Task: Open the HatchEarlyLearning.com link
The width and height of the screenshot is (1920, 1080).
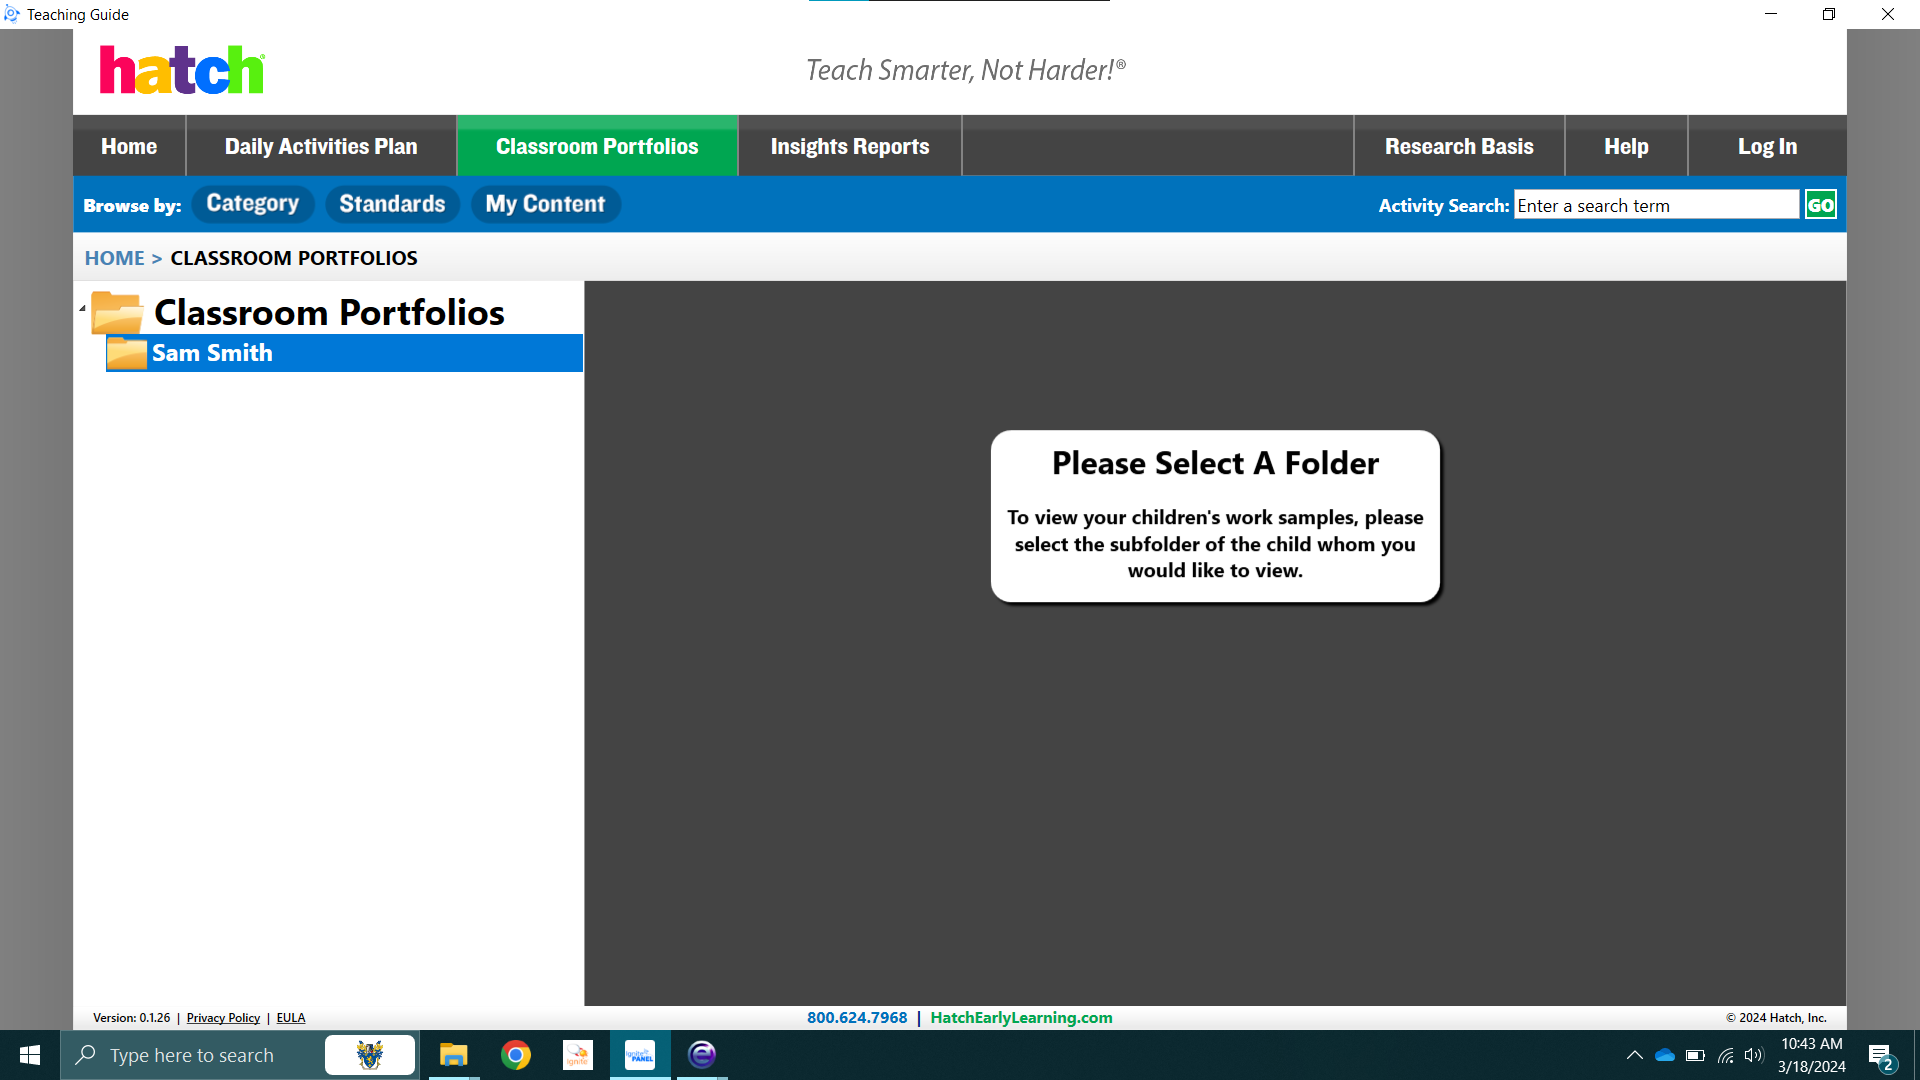Action: (x=1021, y=1018)
